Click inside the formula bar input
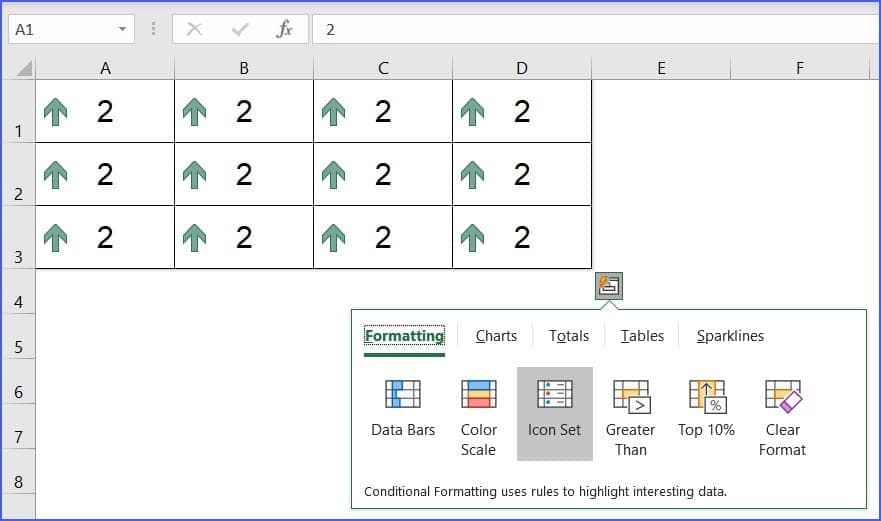Image resolution: width=881 pixels, height=521 pixels. (x=596, y=29)
